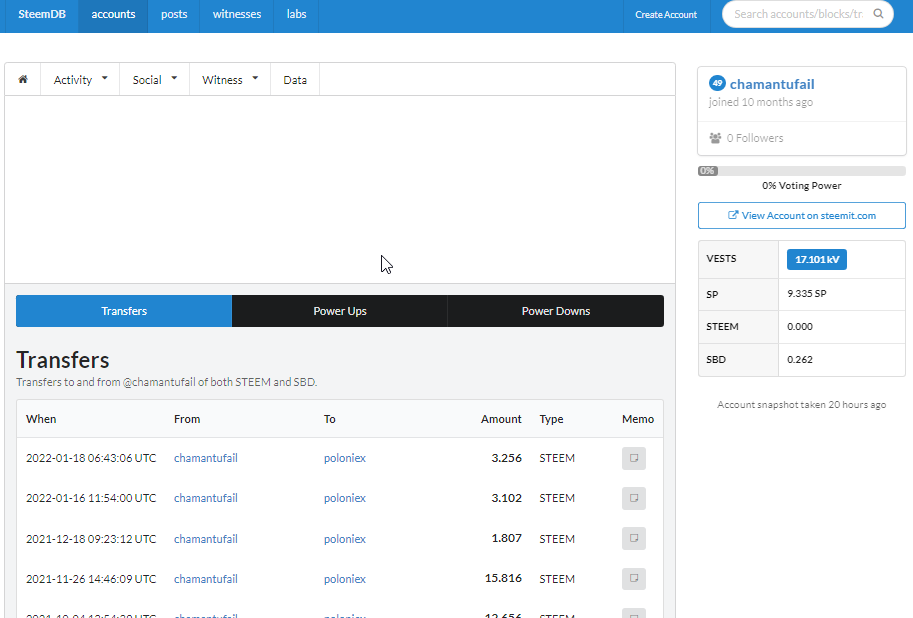Image resolution: width=913 pixels, height=618 pixels.
Task: Click the reputation 49 badge
Action: coord(717,83)
